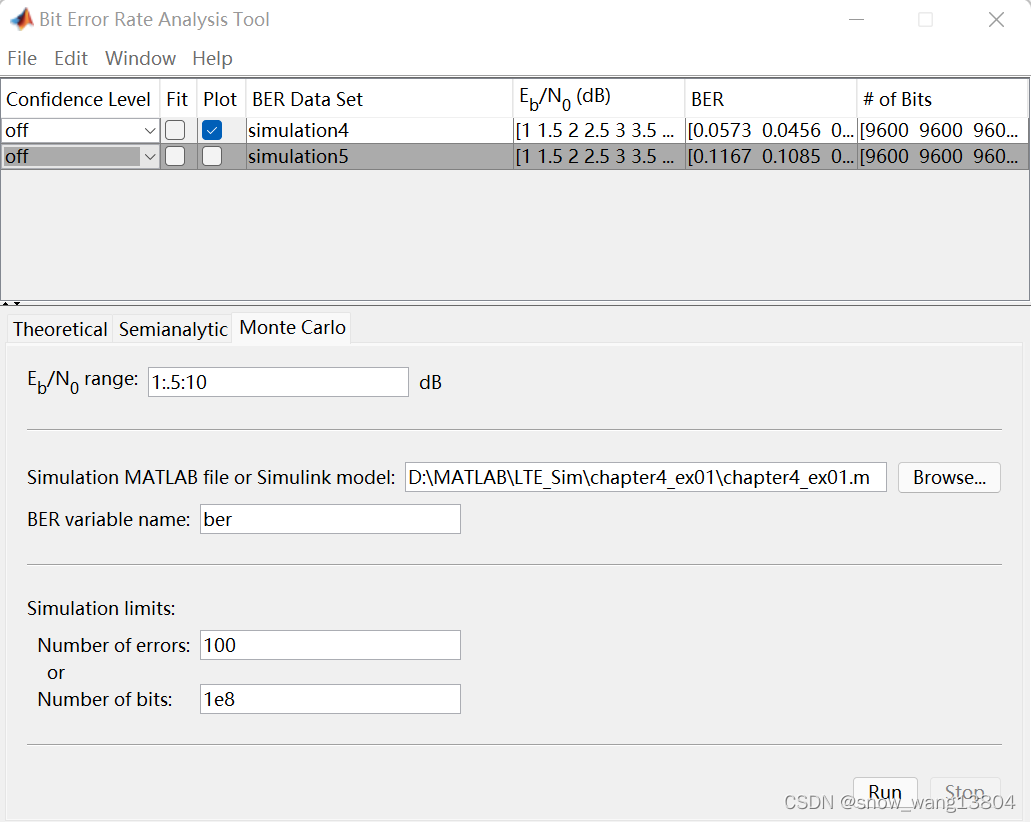
Task: Click the Run button
Action: click(885, 791)
